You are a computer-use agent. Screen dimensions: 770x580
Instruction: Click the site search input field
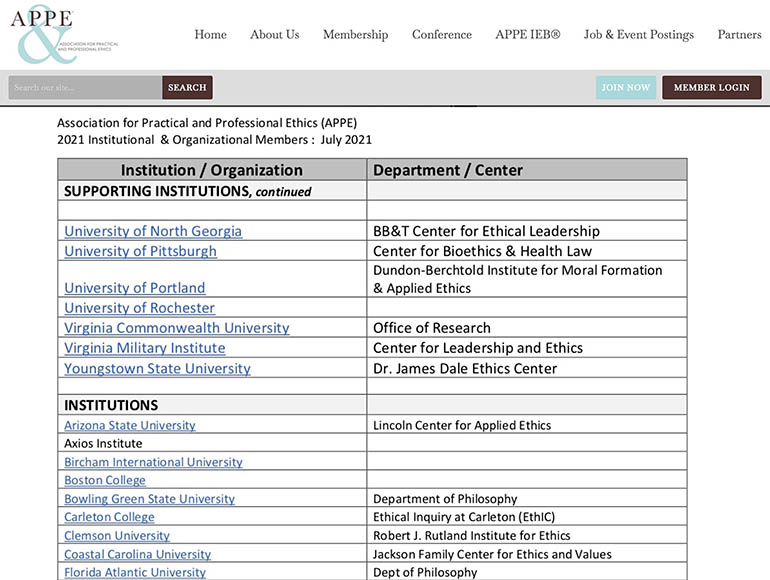point(85,87)
